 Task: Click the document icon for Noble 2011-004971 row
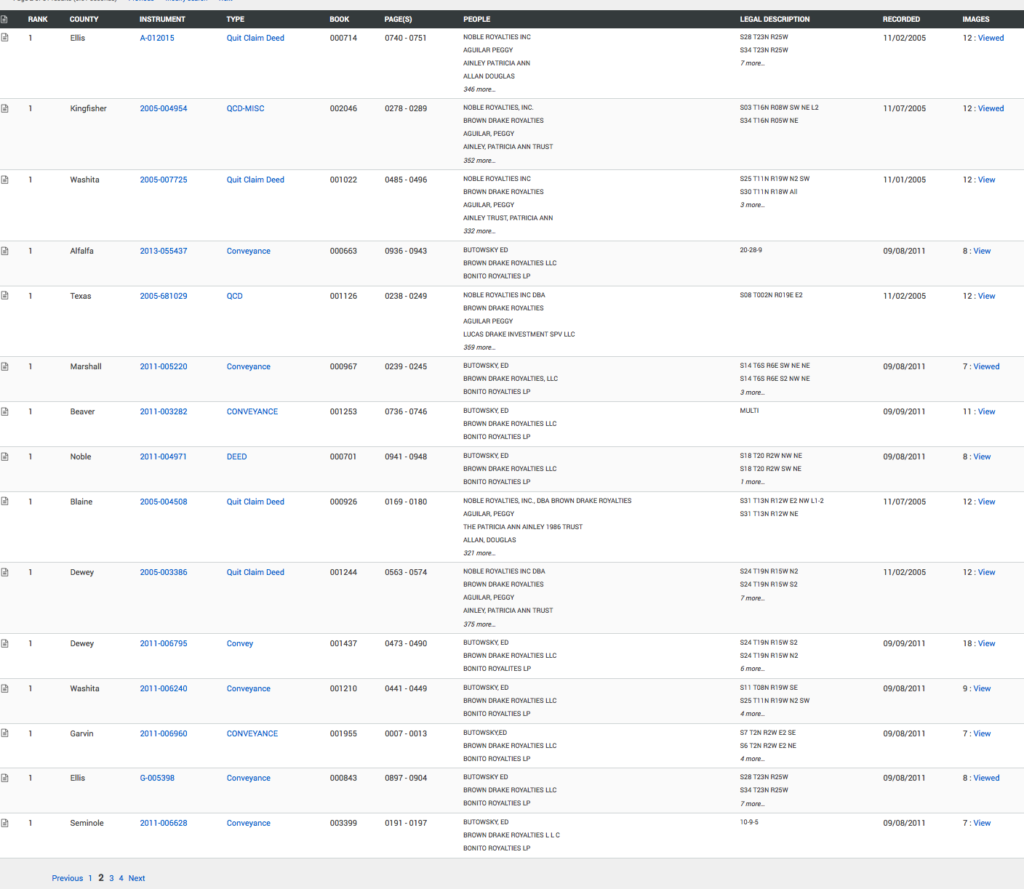click(5, 457)
